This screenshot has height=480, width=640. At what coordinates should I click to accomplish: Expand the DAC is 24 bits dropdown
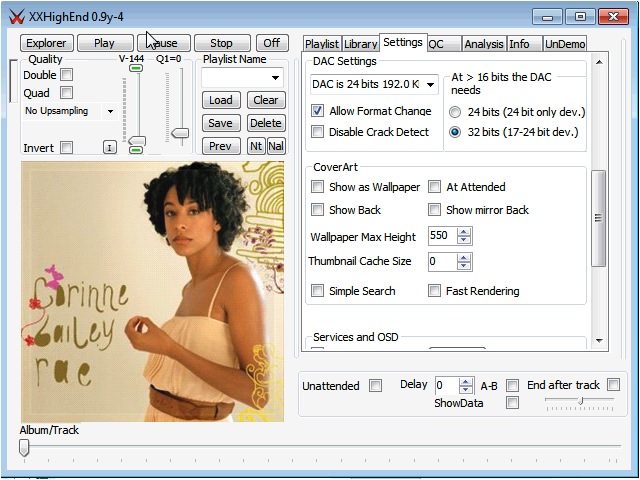(x=430, y=84)
